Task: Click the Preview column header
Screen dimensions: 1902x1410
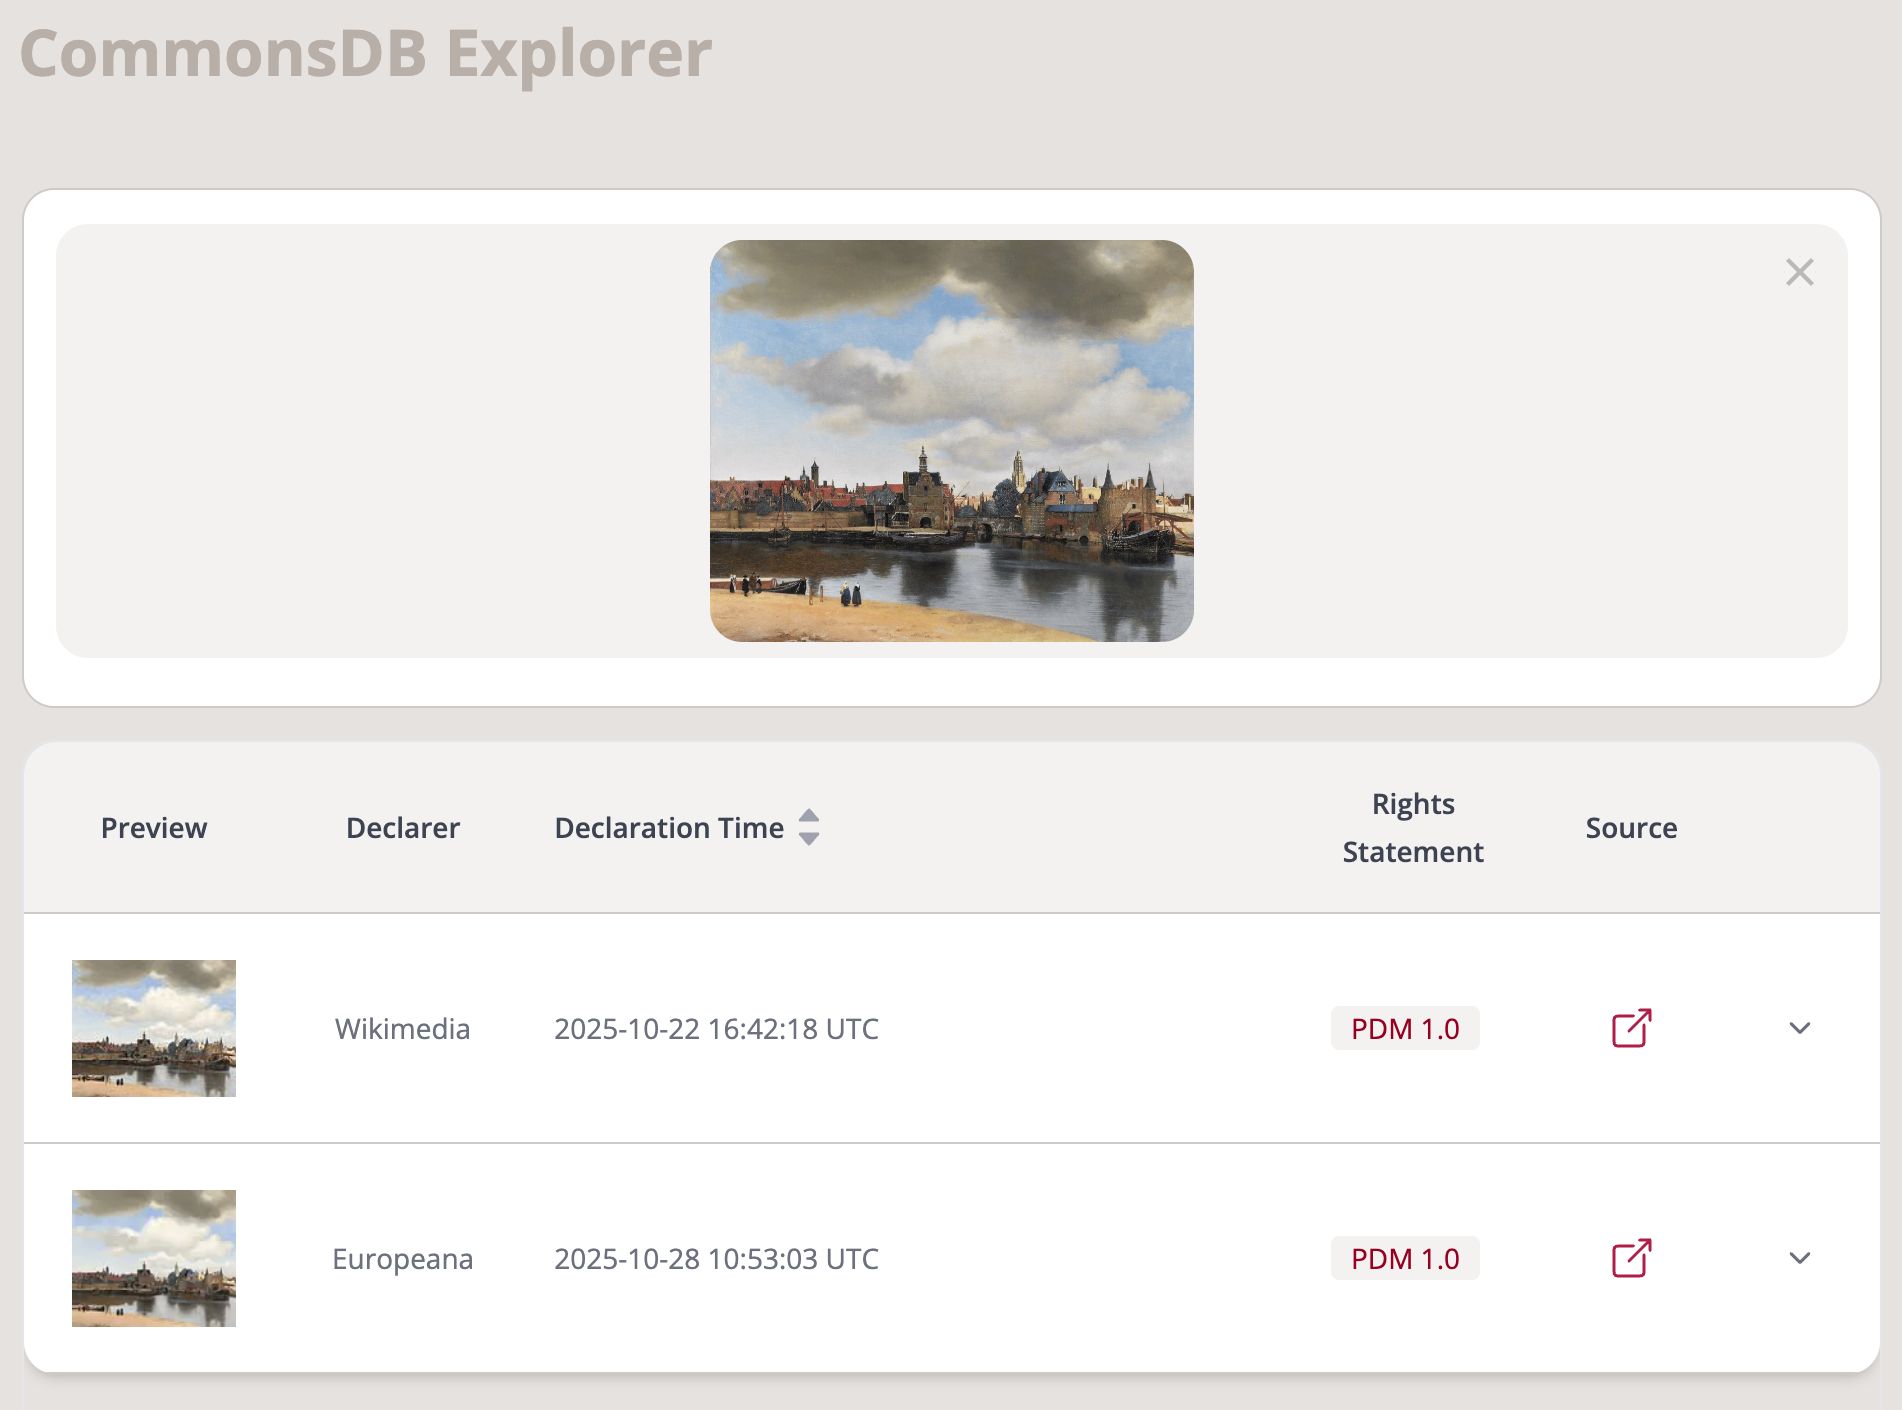Action: tap(154, 828)
